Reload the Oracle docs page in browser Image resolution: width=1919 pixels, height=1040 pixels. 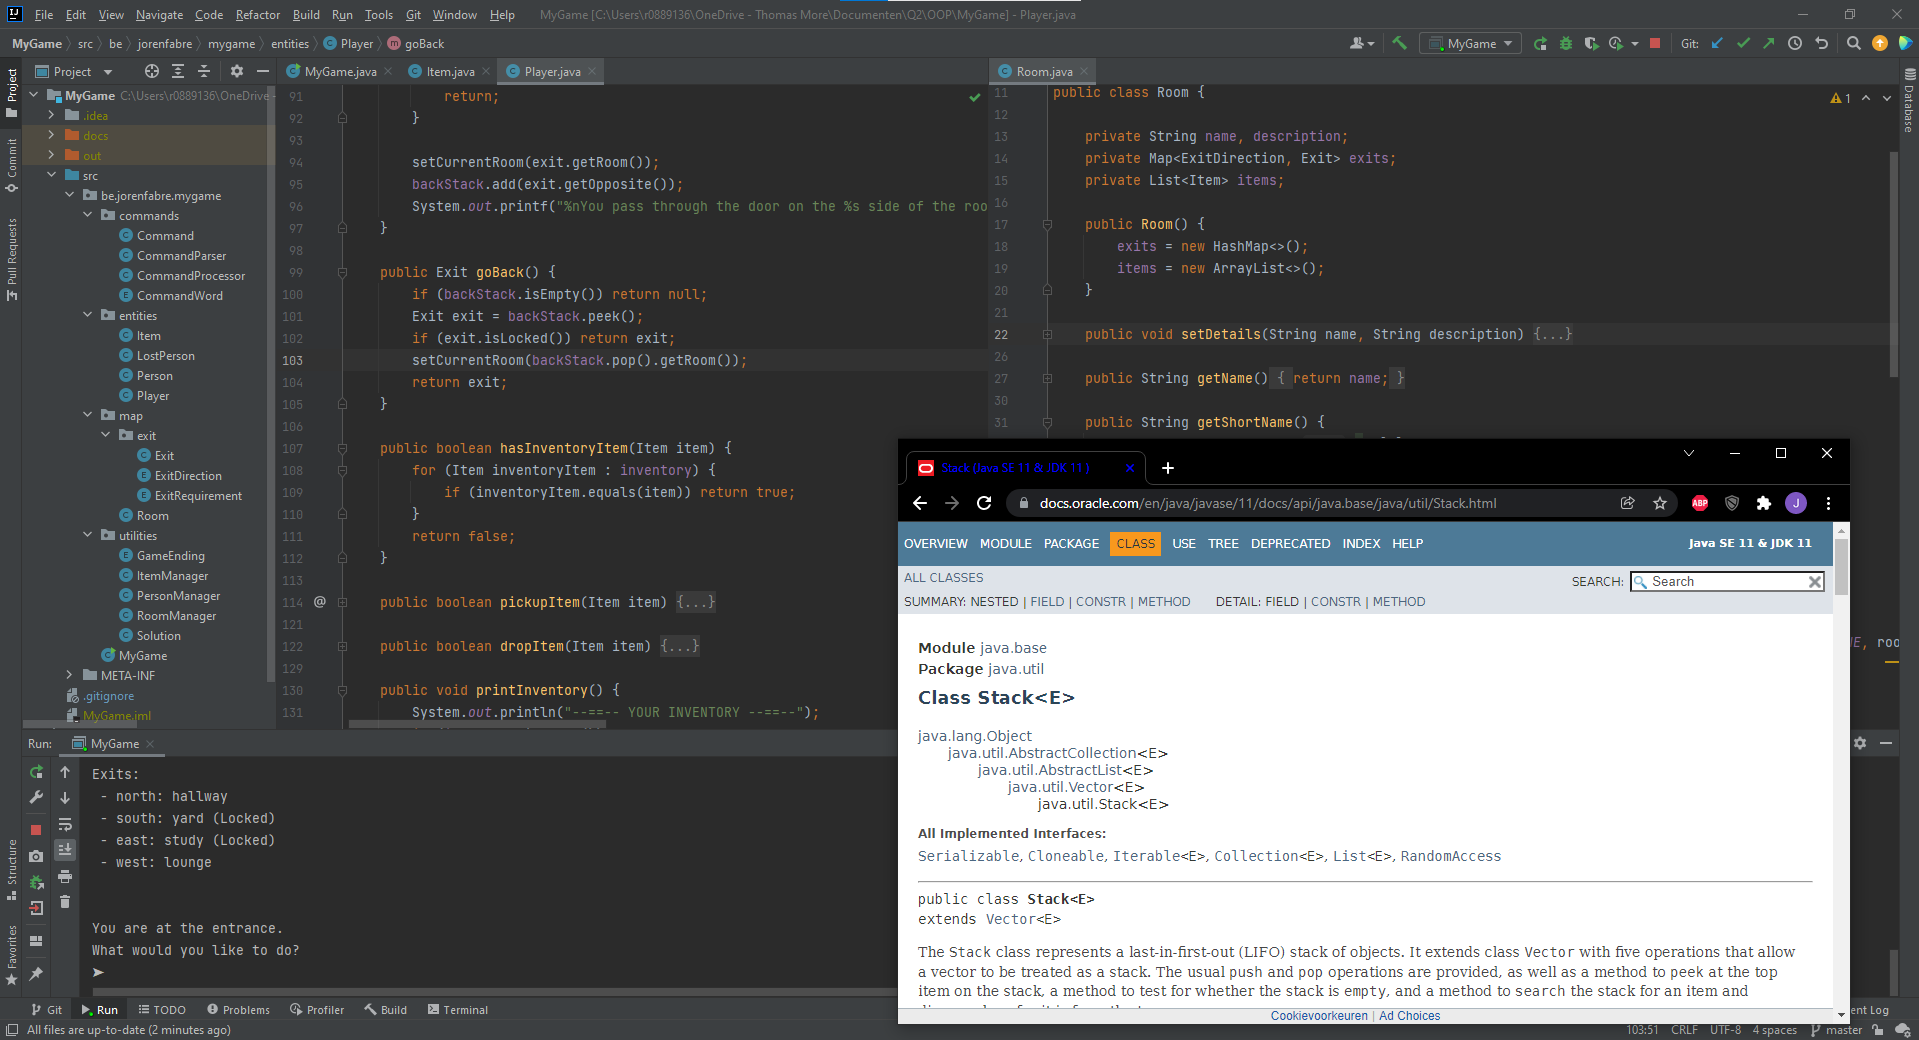pyautogui.click(x=984, y=503)
